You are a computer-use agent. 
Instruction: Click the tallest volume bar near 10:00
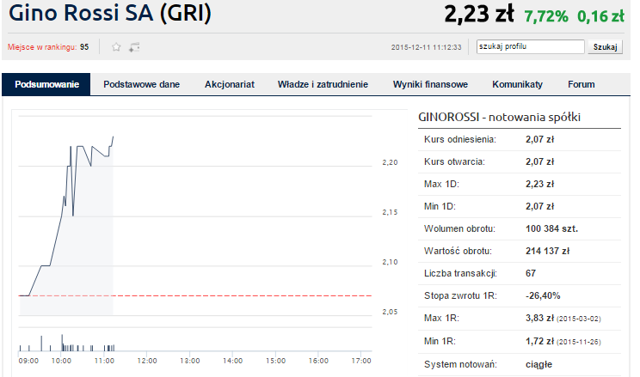(62, 343)
